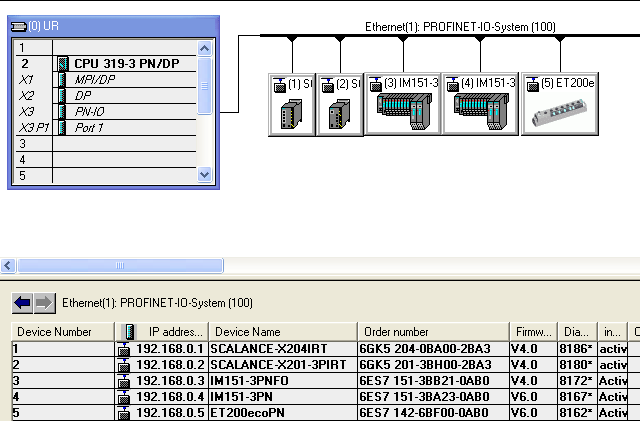Select the ET200ecoPN device name cell
Viewport: 640px width, 421px height.
pos(283,412)
